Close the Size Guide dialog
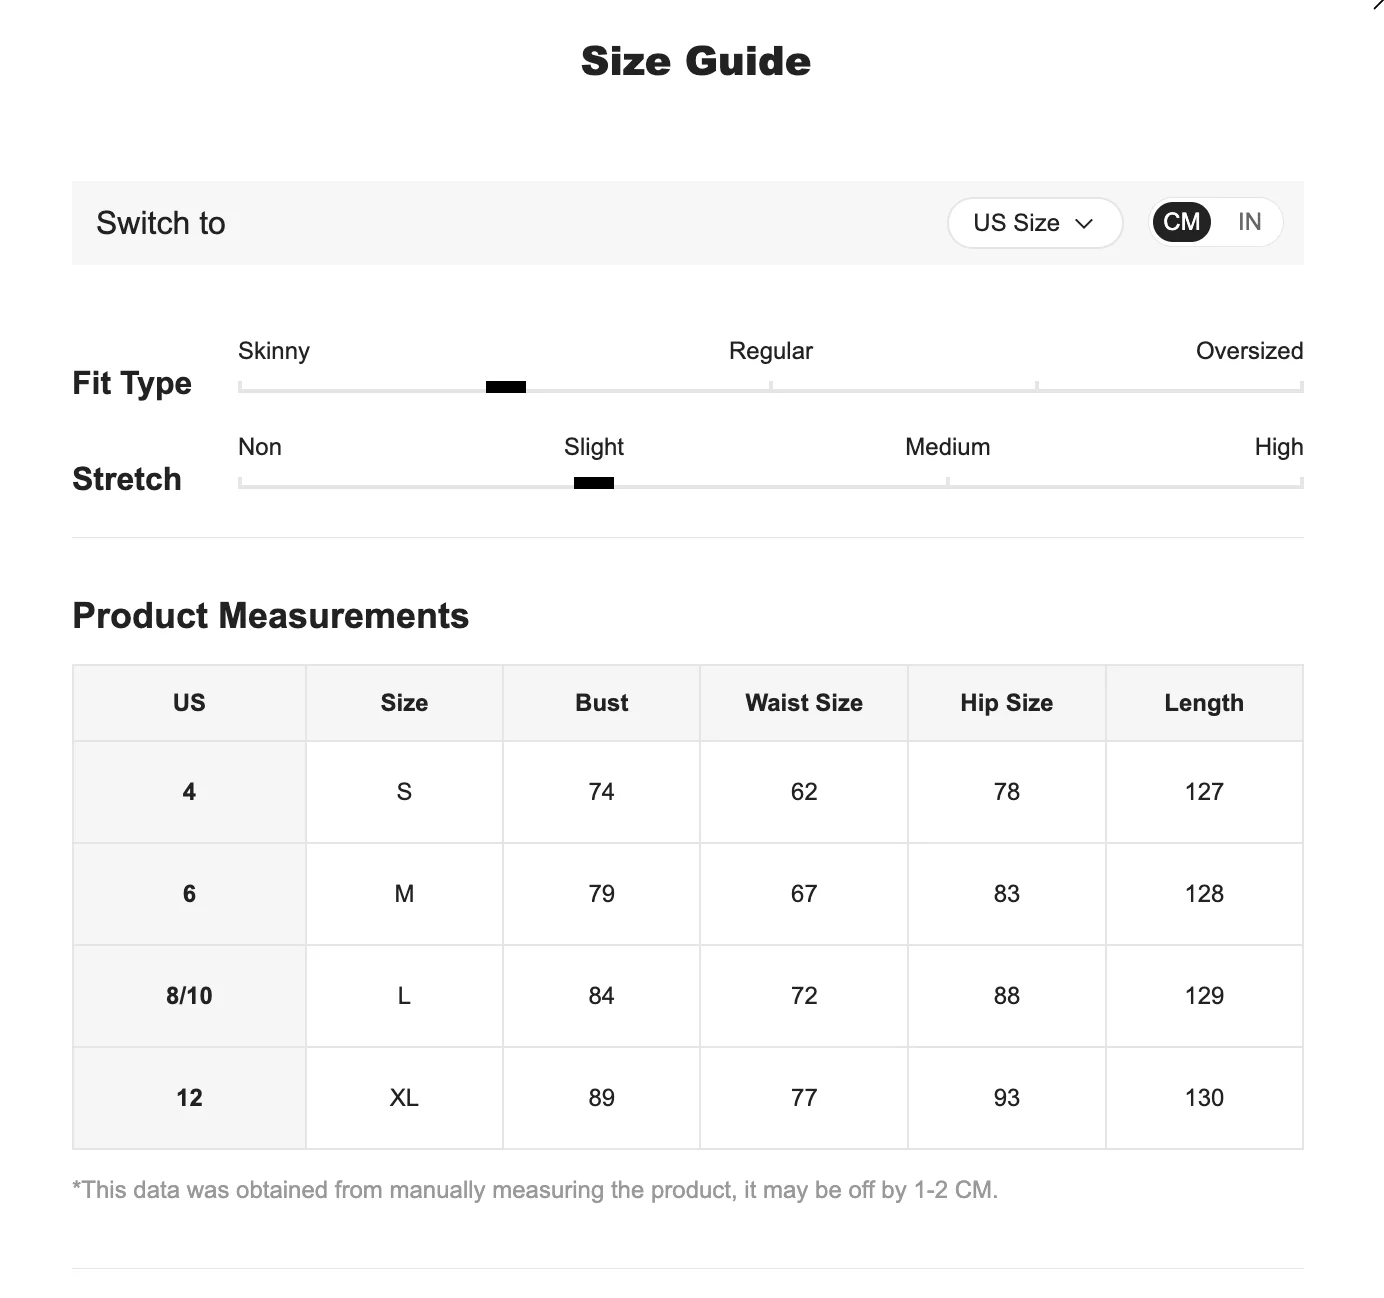The height and width of the screenshot is (1298, 1384). click(1377, 5)
